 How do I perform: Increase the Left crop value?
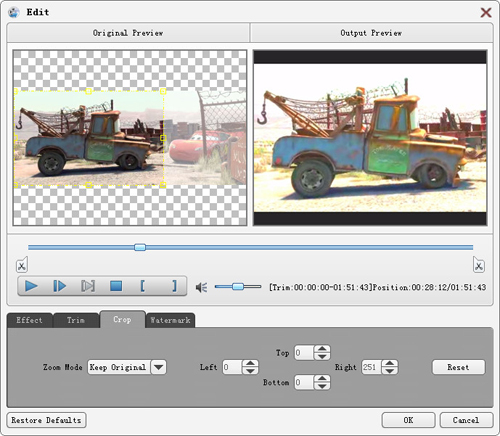250,363
